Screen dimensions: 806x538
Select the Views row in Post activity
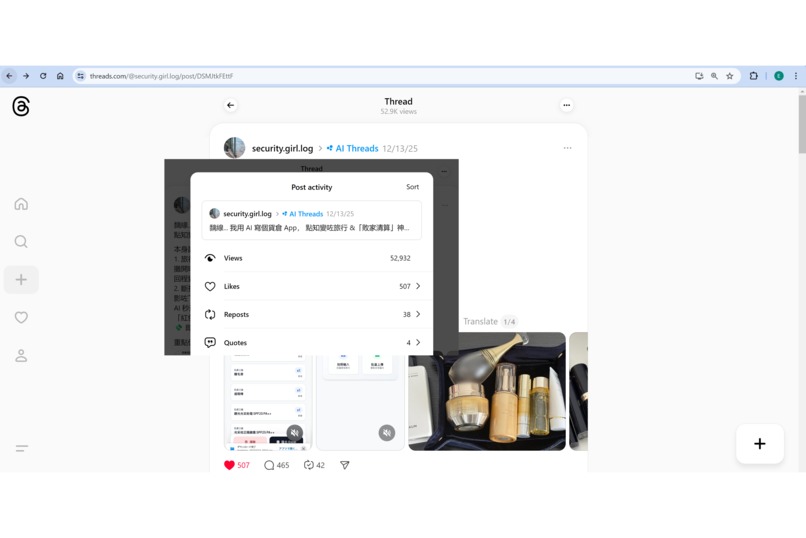point(312,258)
